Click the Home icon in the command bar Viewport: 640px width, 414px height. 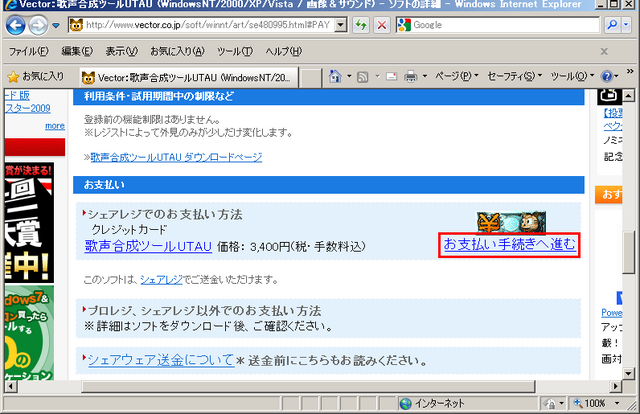pyautogui.click(x=335, y=76)
